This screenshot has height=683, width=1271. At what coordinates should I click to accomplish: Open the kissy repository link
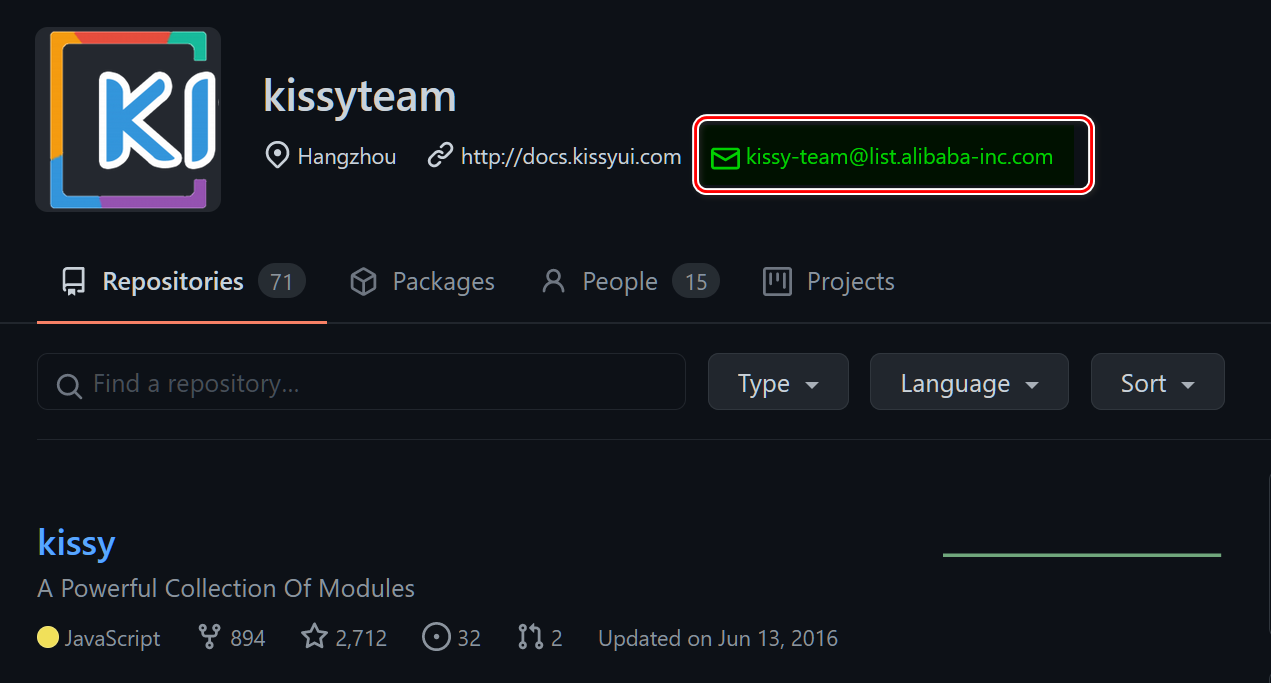coord(76,543)
